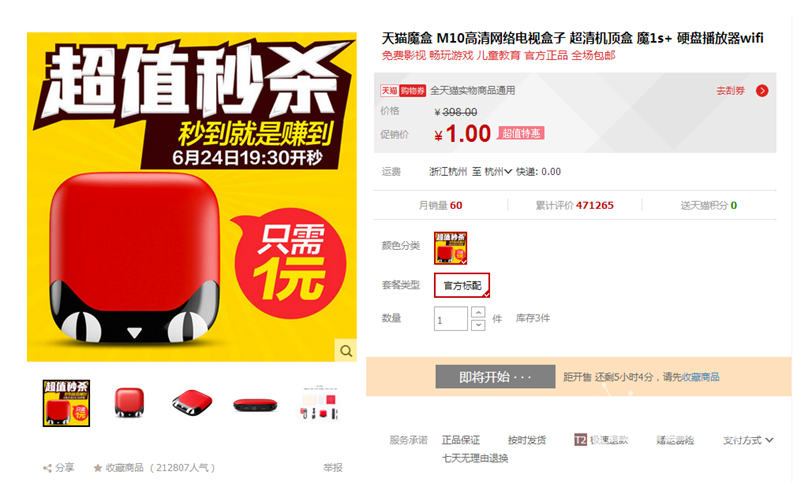Viewport: 800px width, 482px height.
Task: Click the 天猫 购物券 coupon badge
Action: tap(403, 91)
